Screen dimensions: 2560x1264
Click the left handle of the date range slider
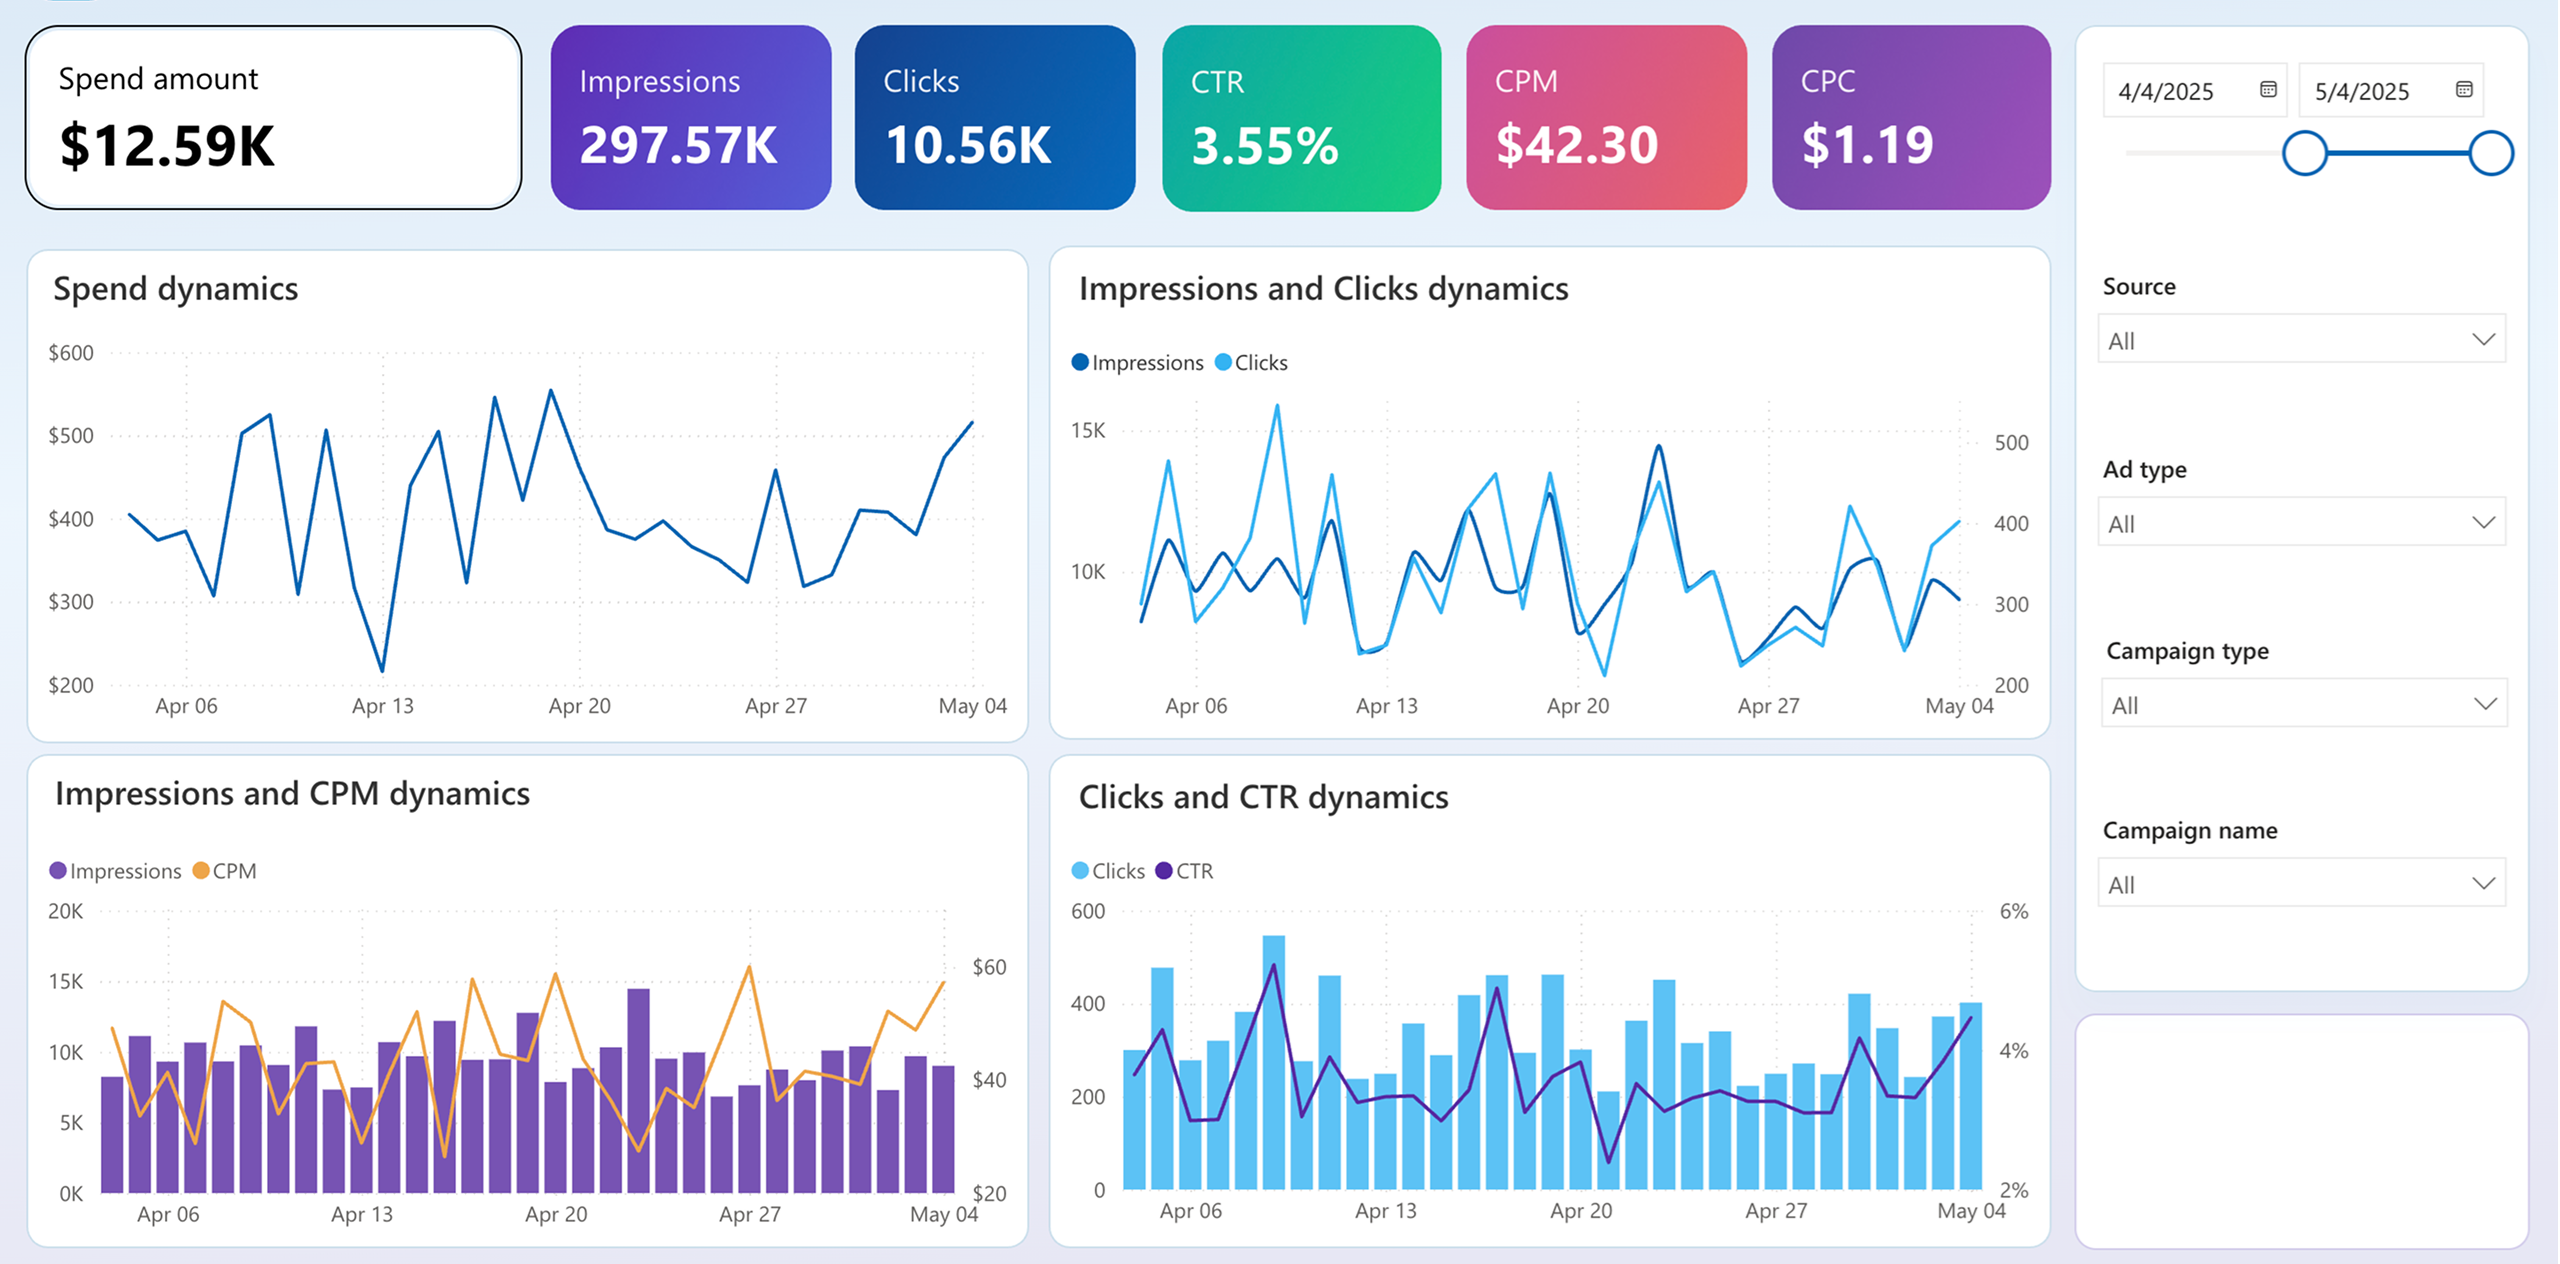pos(2305,153)
